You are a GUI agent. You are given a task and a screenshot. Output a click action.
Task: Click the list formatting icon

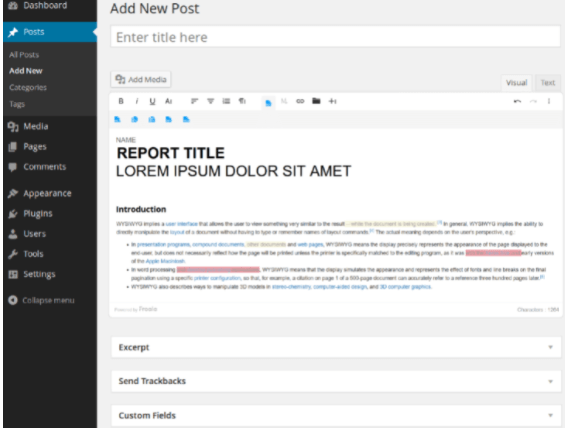click(x=226, y=101)
